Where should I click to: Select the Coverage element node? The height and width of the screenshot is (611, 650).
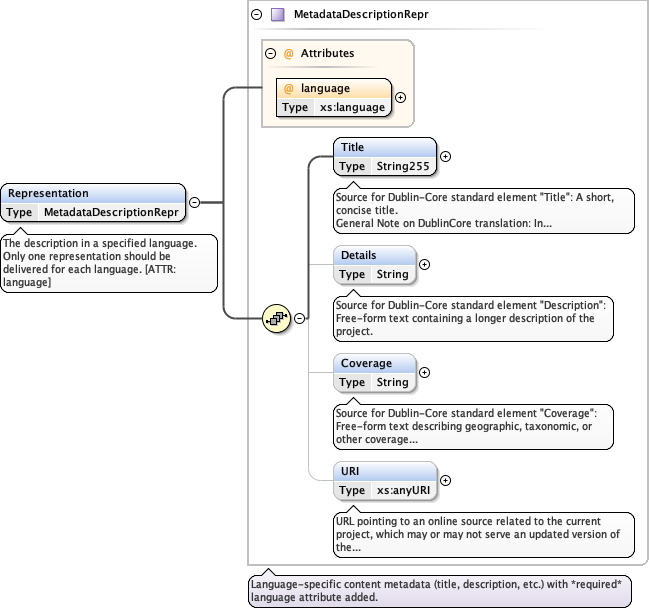click(374, 363)
